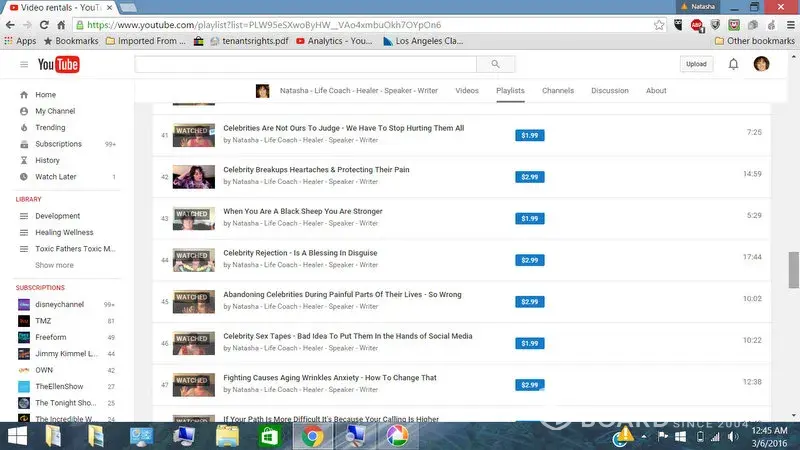Open the account avatar menu
Viewport: 800px width, 450px height.
[x=761, y=64]
